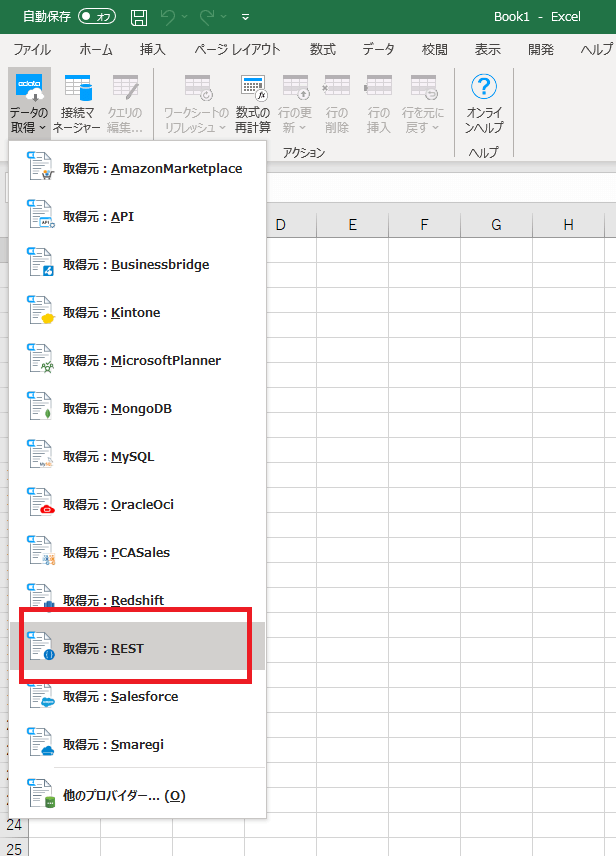Click the Save floppy disk icon
Screen dimensions: 616x856
click(x=139, y=17)
